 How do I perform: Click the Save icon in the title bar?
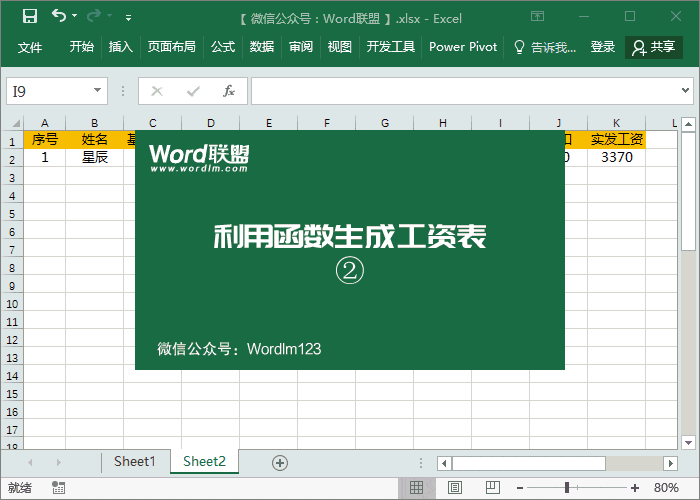[30, 16]
